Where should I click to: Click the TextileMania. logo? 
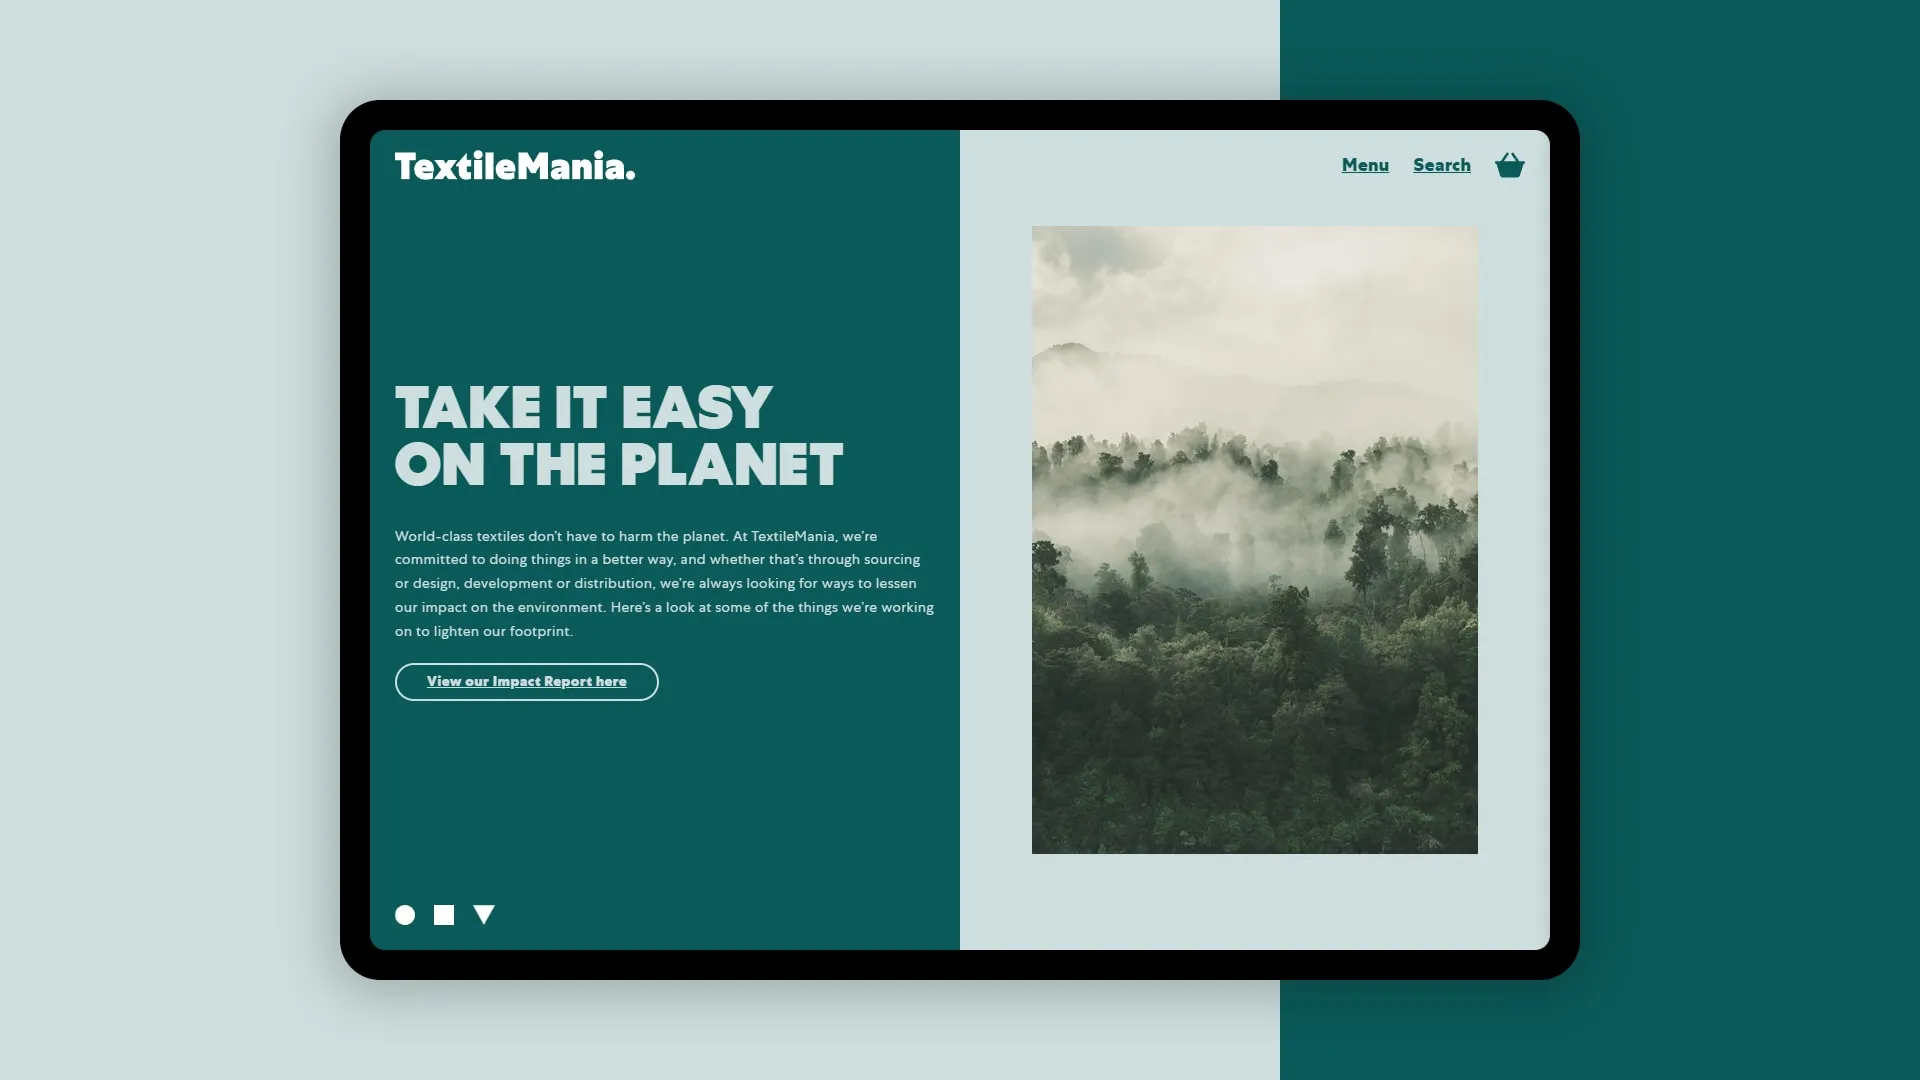coord(514,166)
